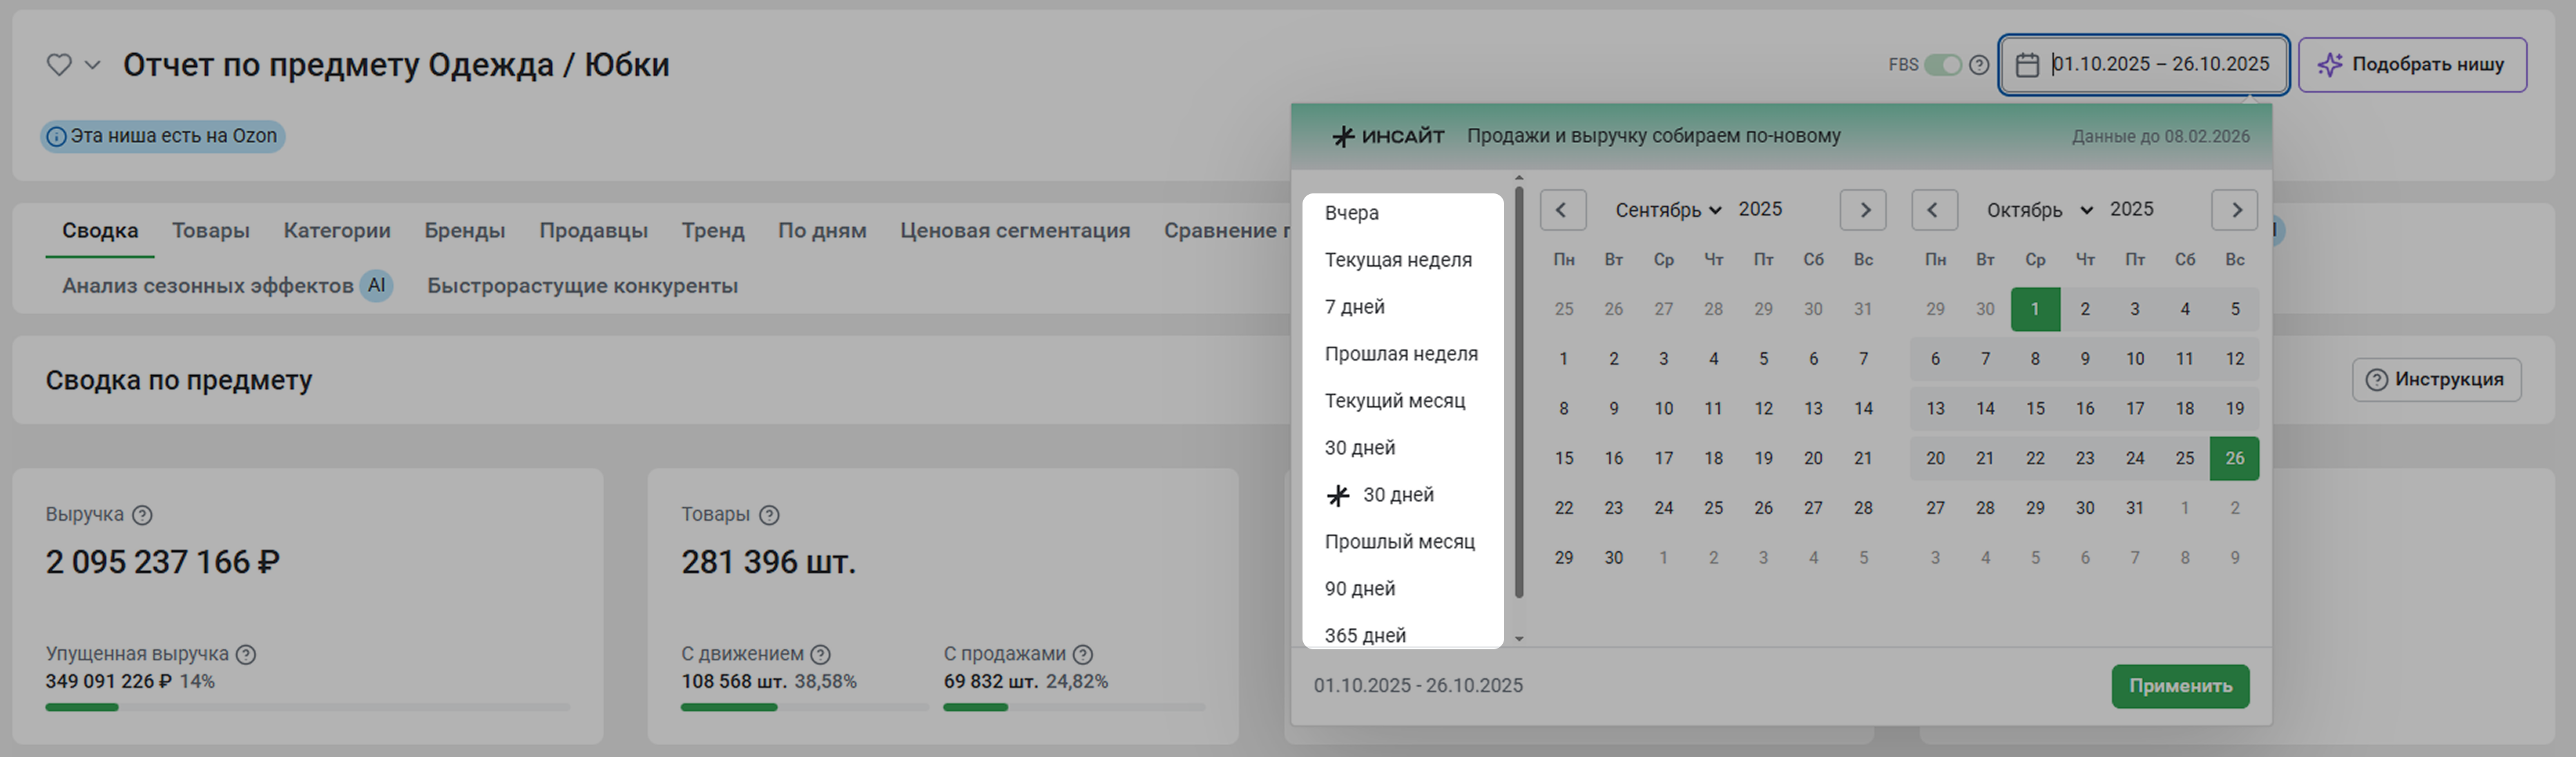Click the calendar icon in date field
The image size is (2576, 757).
click(2027, 65)
